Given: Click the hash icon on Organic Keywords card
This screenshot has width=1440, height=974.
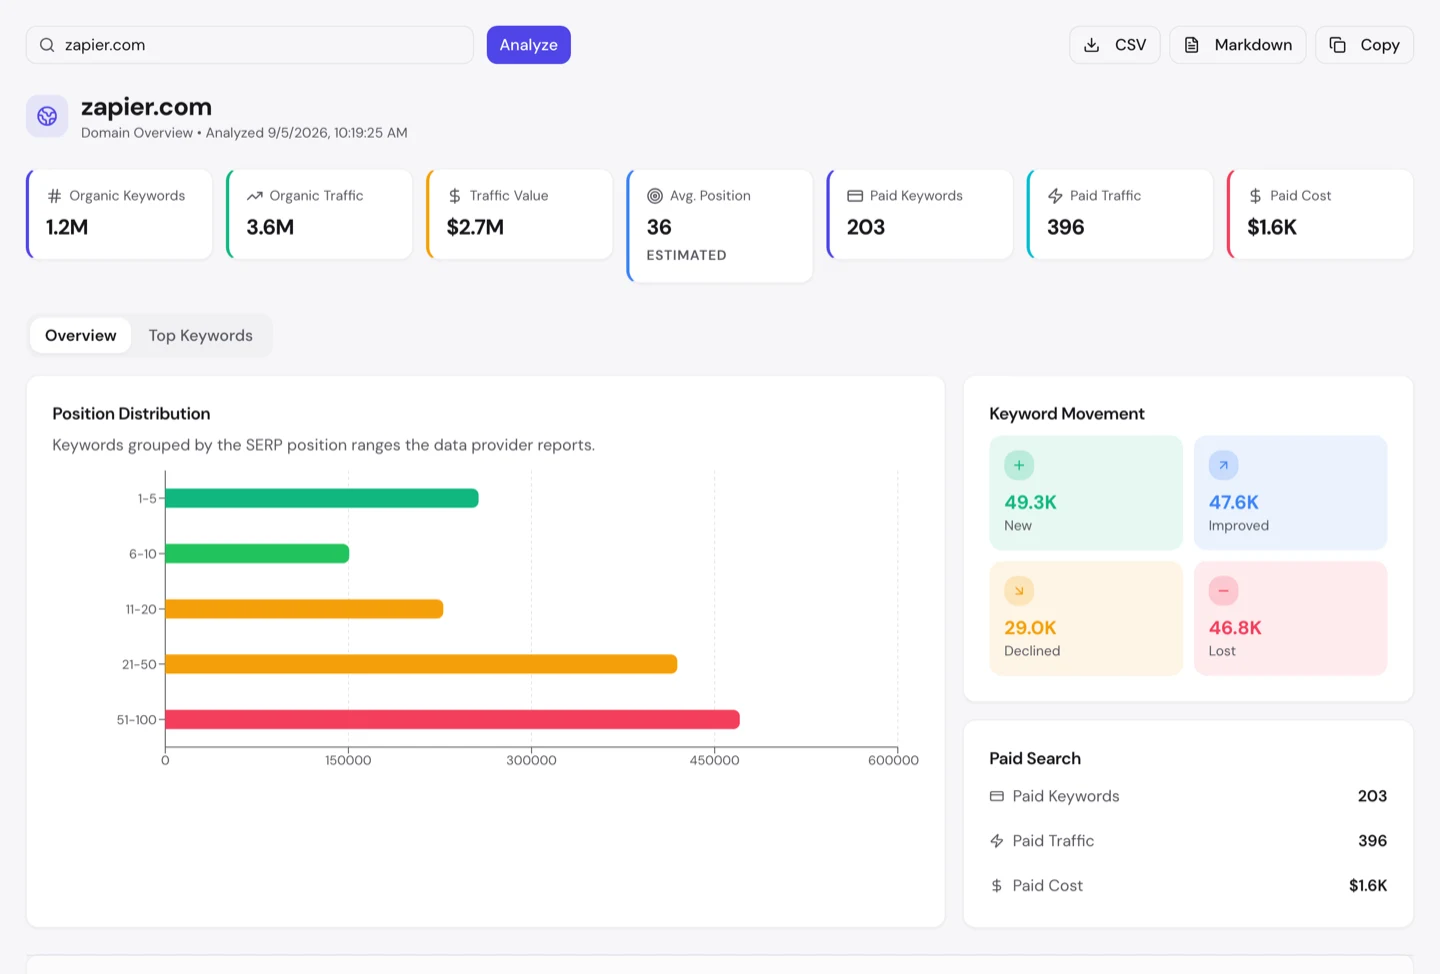Looking at the screenshot, I should point(55,196).
